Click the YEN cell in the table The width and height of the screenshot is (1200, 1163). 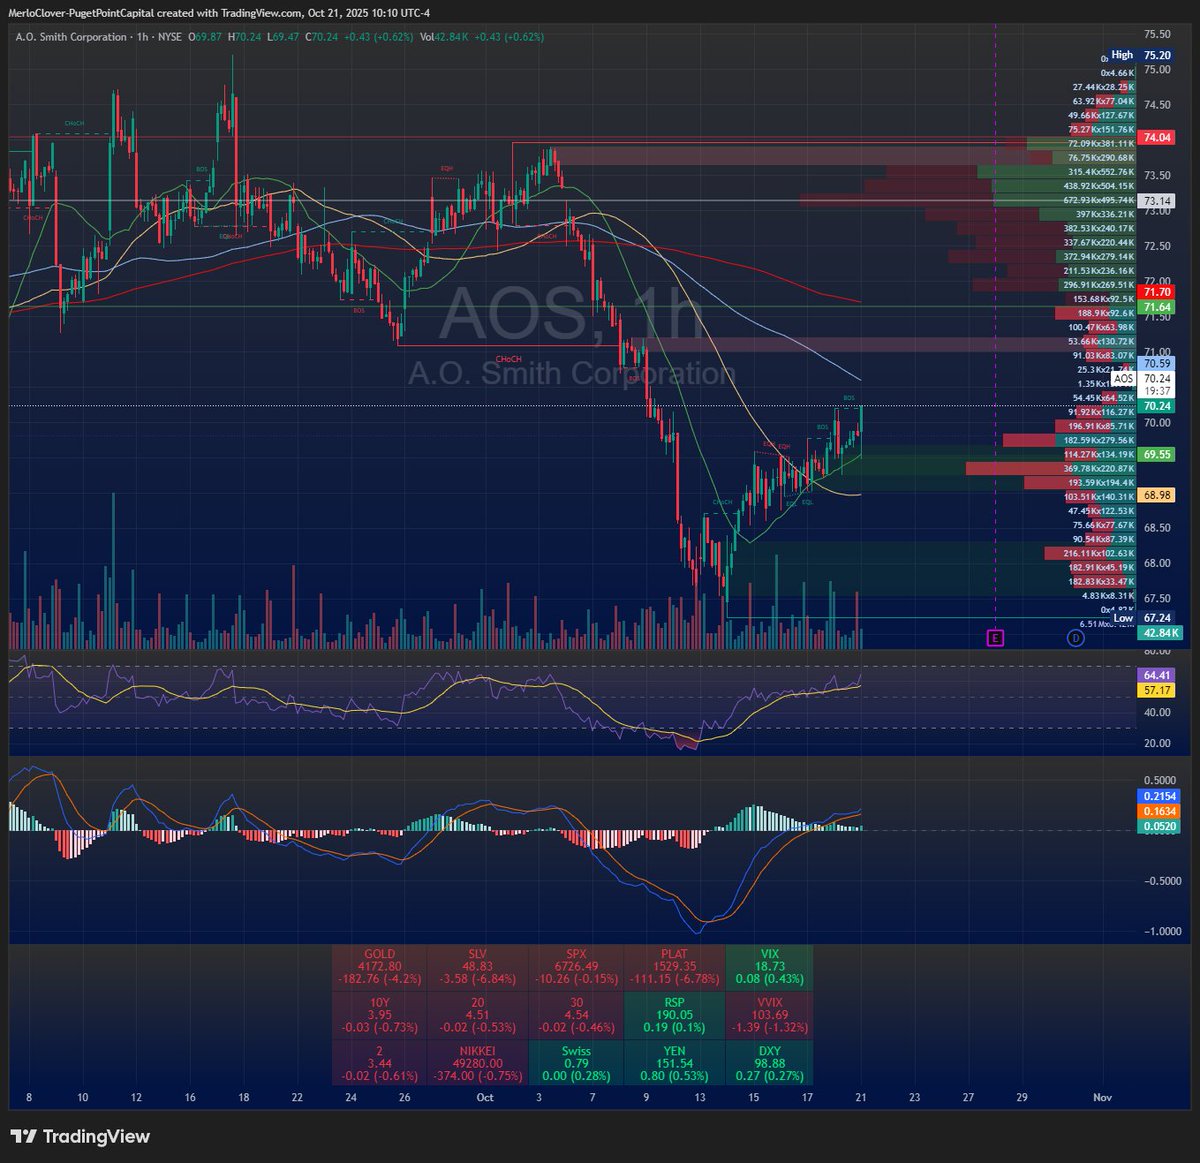pos(675,1063)
